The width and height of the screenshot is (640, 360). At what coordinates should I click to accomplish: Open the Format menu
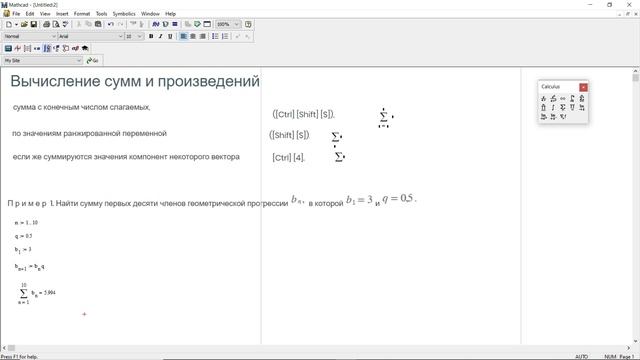click(x=82, y=13)
